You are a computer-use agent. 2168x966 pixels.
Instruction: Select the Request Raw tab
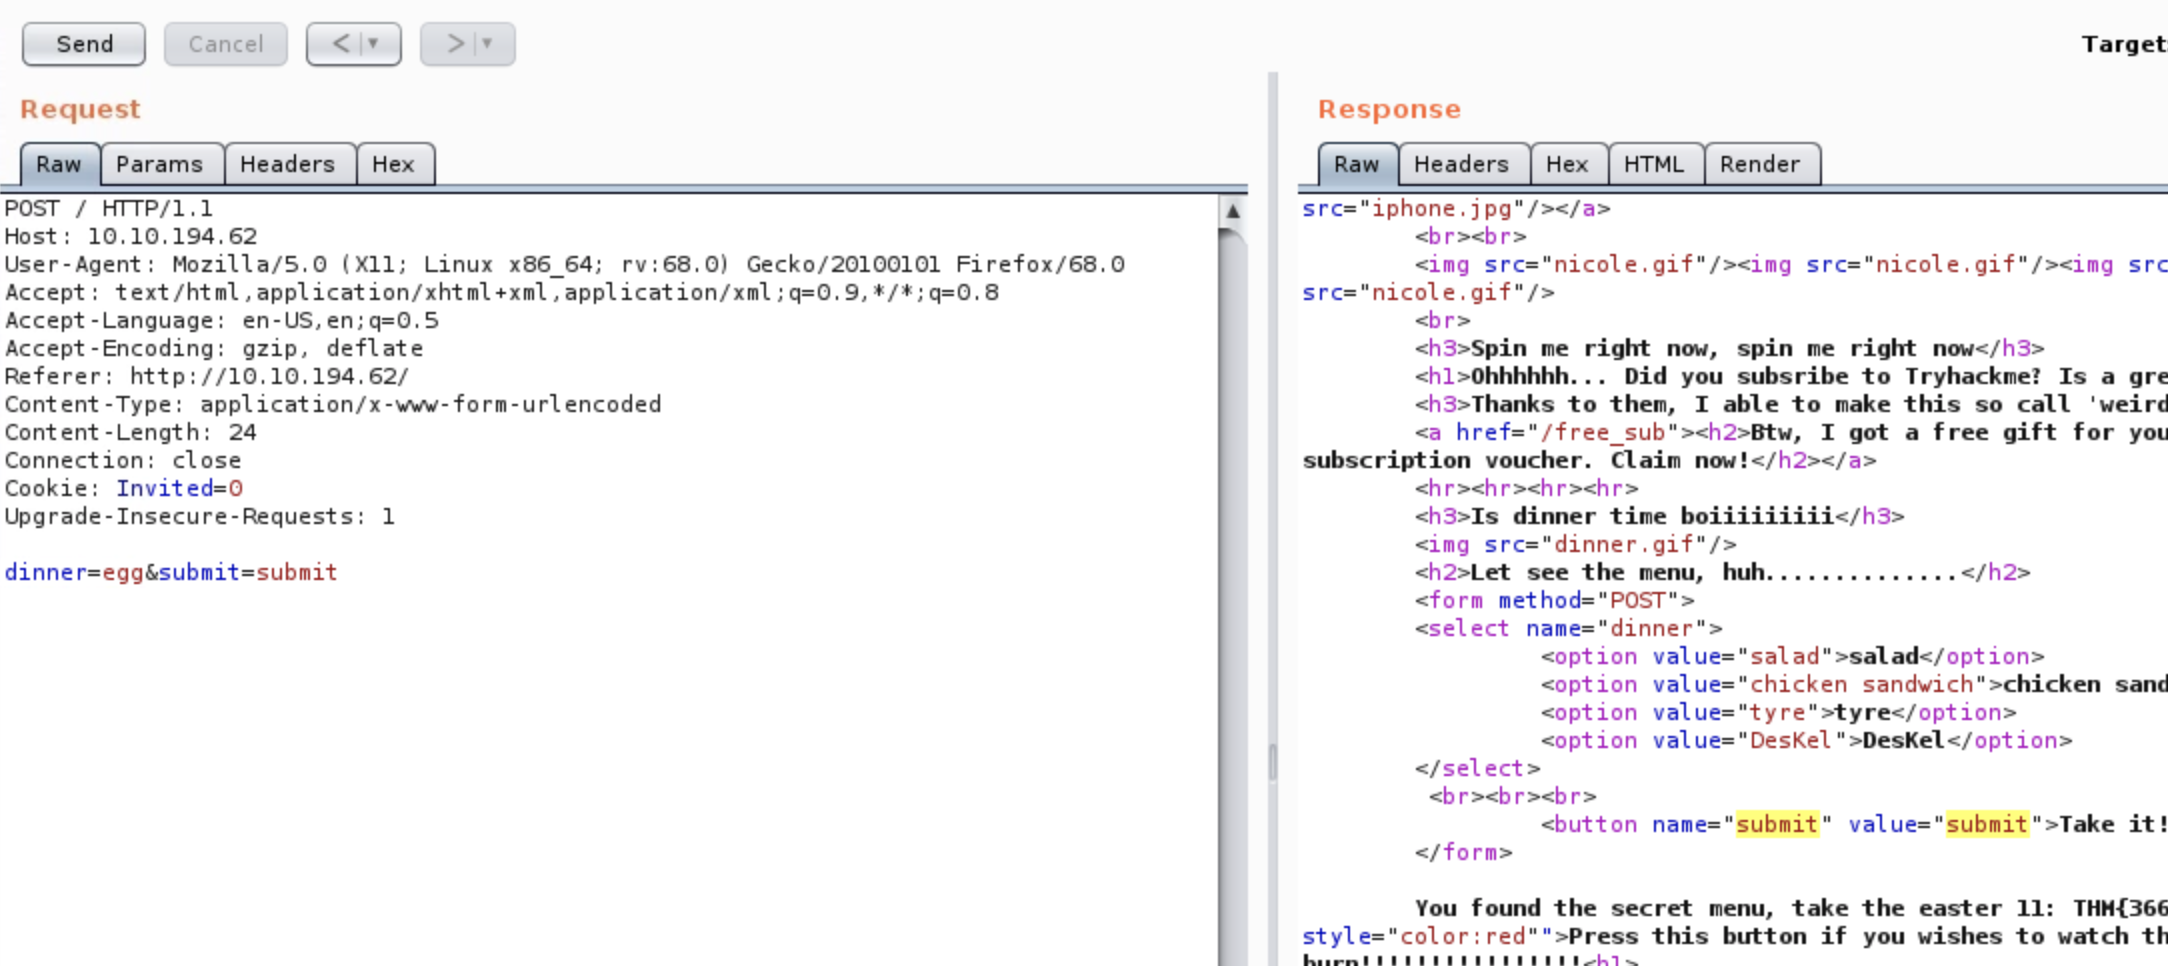[x=59, y=164]
